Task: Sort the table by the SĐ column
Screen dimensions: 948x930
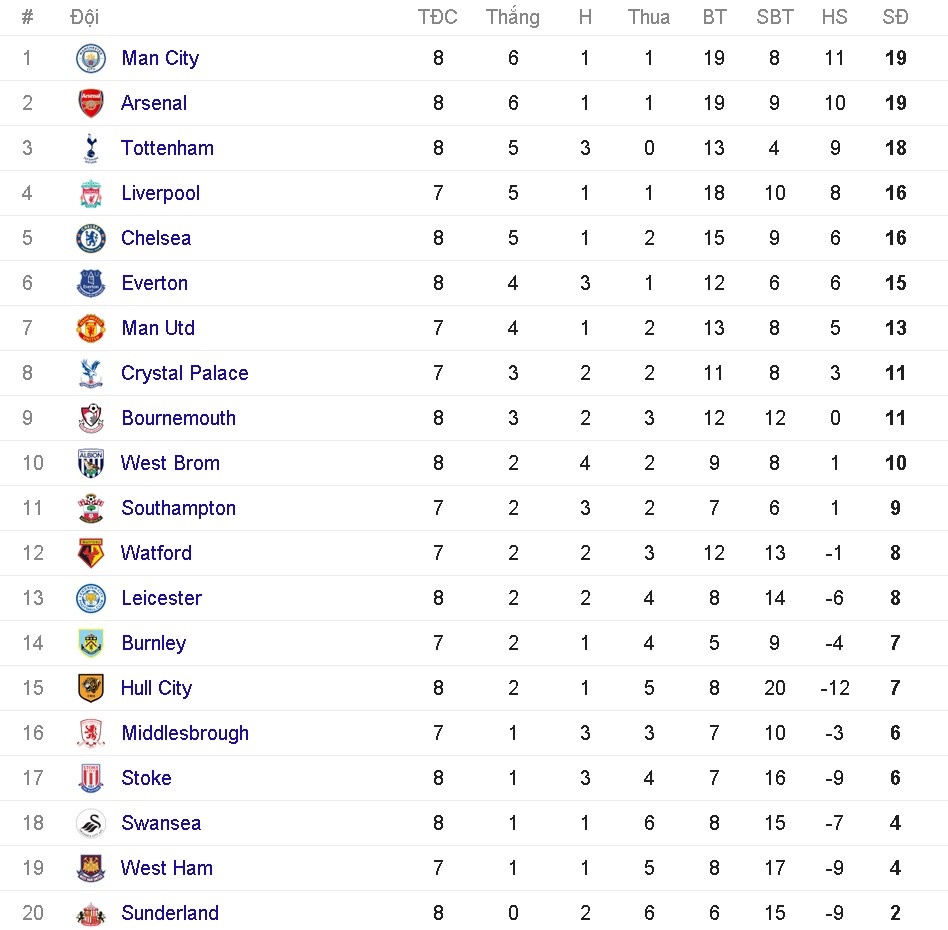Action: coord(895,17)
